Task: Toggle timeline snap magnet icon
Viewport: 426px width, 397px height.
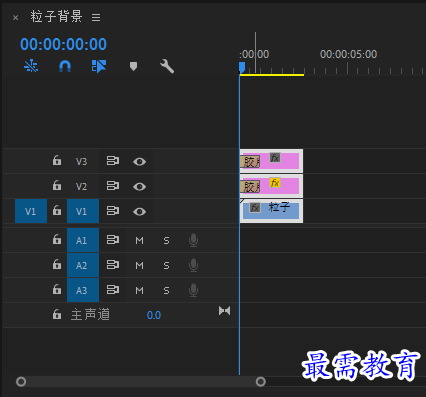Action: click(x=65, y=66)
